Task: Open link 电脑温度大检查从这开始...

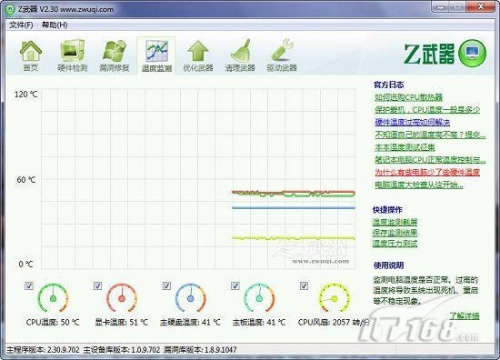Action: click(419, 184)
